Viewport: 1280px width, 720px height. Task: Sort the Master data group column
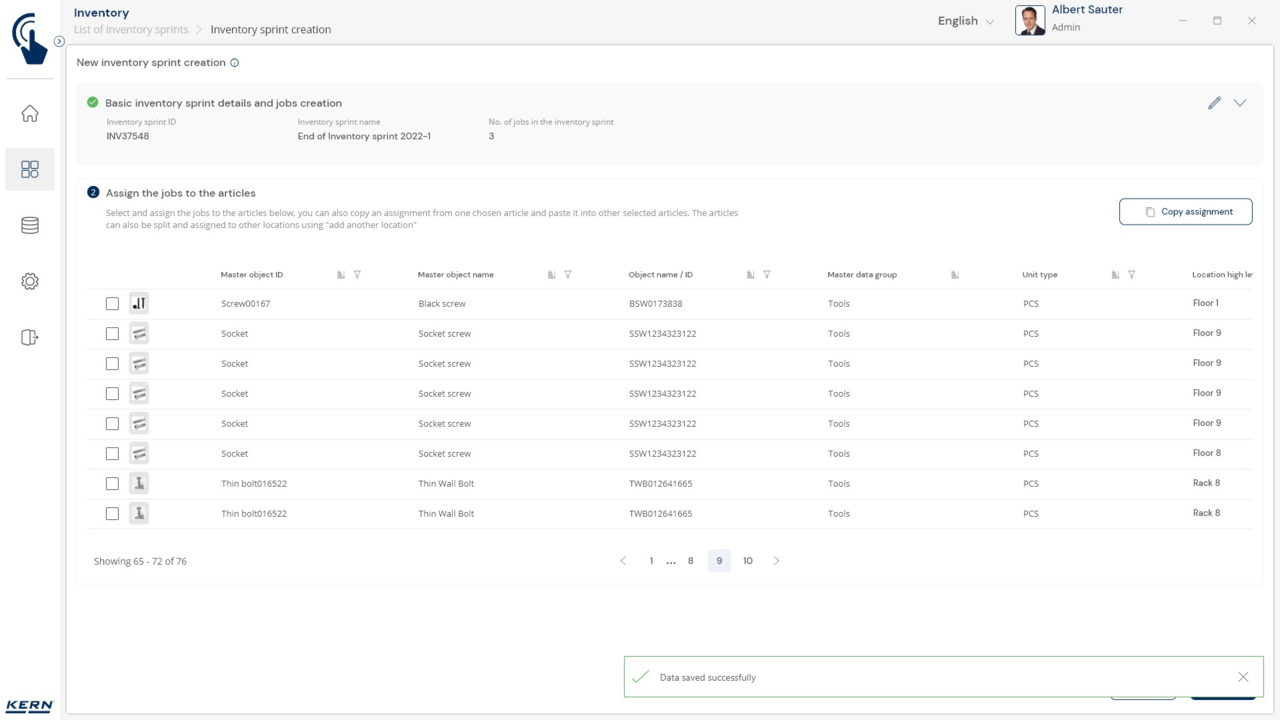pyautogui.click(x=955, y=275)
